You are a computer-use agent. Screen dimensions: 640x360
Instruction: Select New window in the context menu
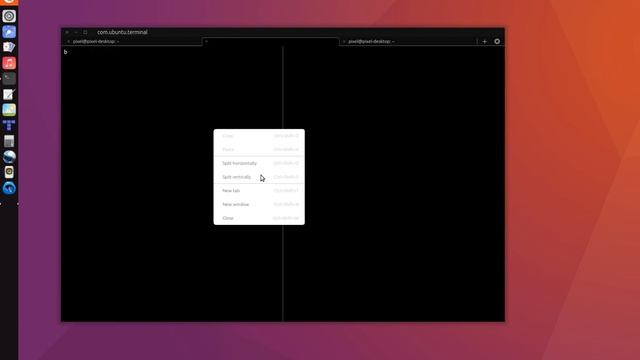pyautogui.click(x=259, y=204)
